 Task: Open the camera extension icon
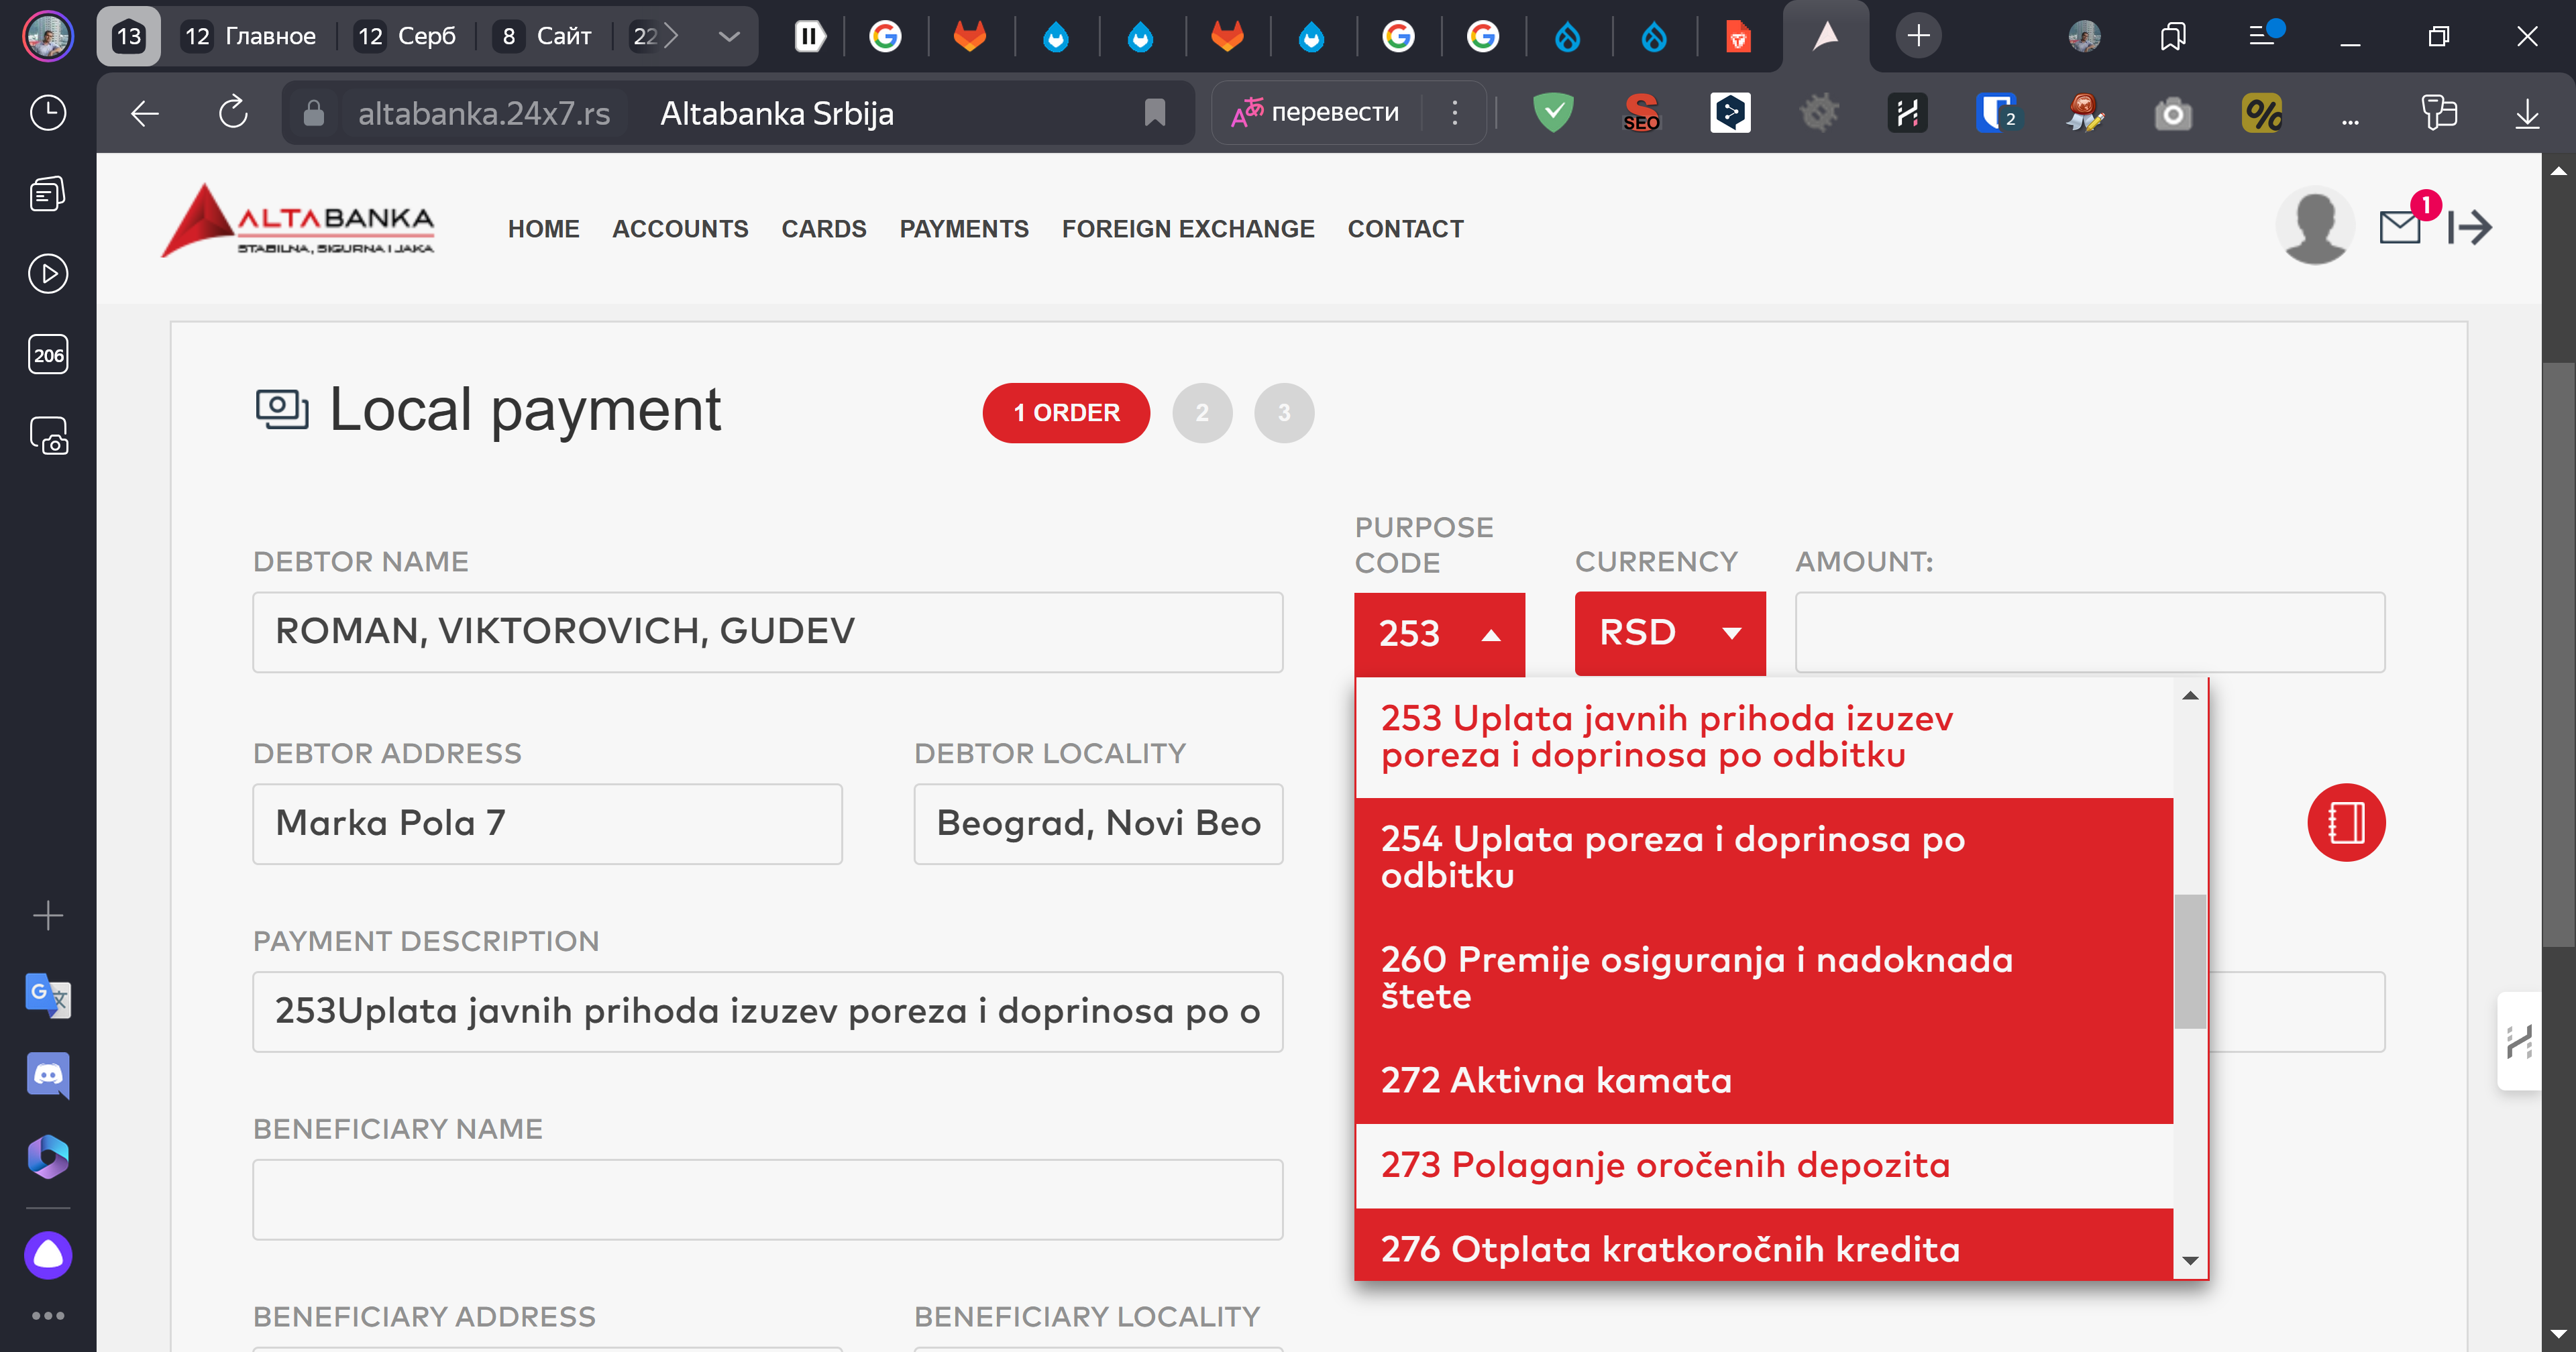[2172, 114]
